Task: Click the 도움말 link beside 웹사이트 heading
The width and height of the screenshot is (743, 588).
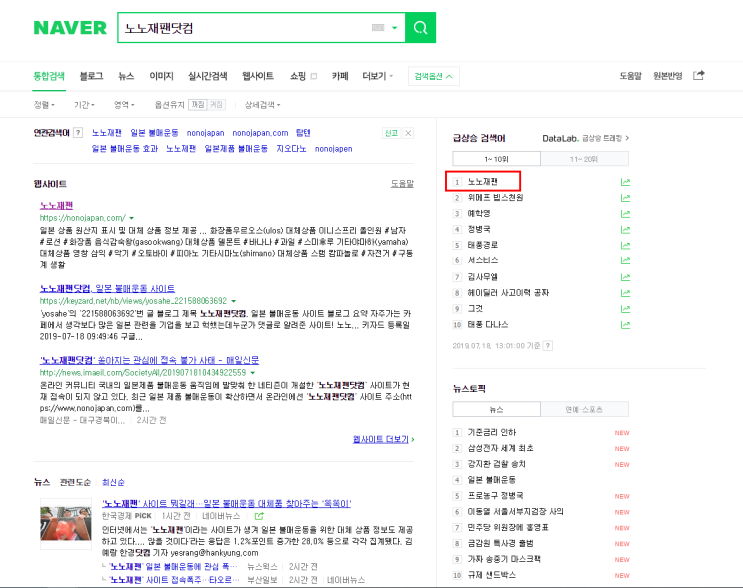Action: 402,183
